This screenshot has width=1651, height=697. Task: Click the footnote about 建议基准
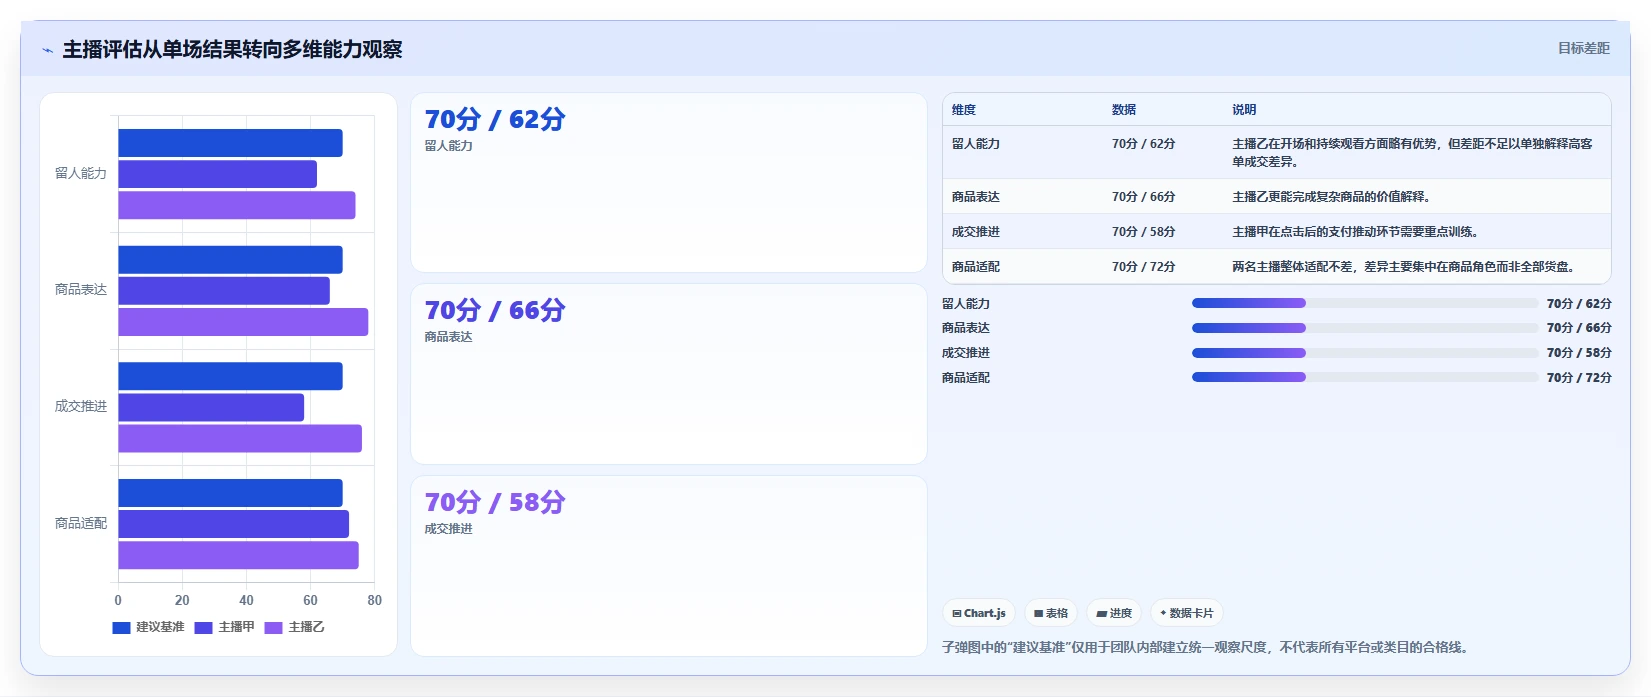1208,648
